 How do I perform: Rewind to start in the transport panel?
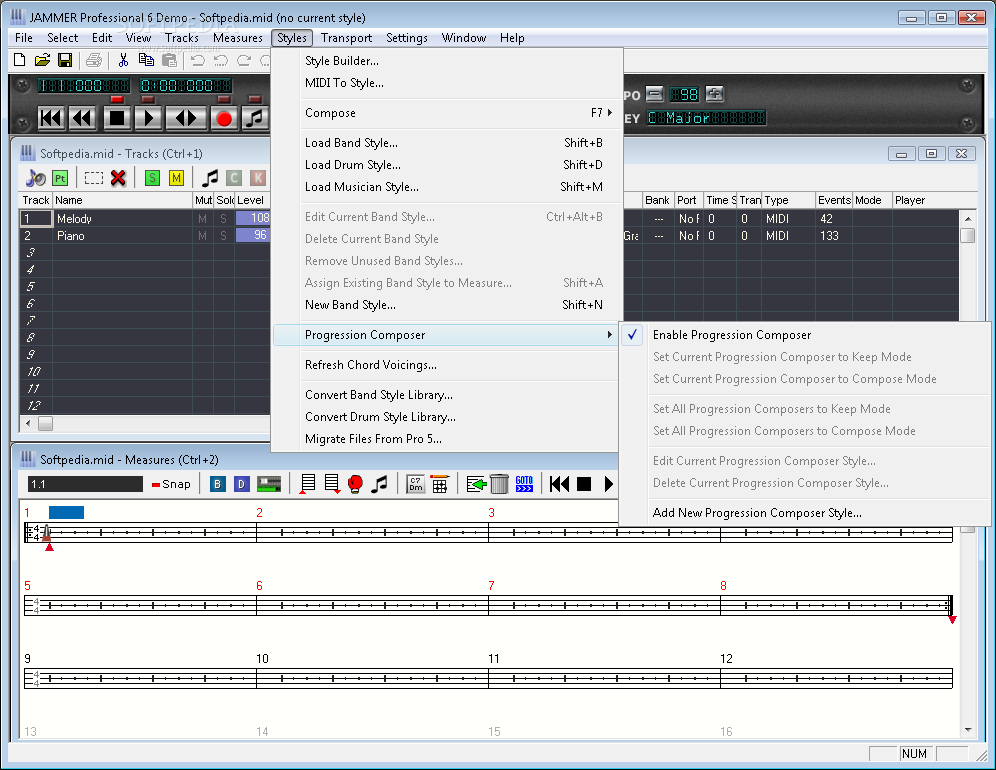click(51, 118)
